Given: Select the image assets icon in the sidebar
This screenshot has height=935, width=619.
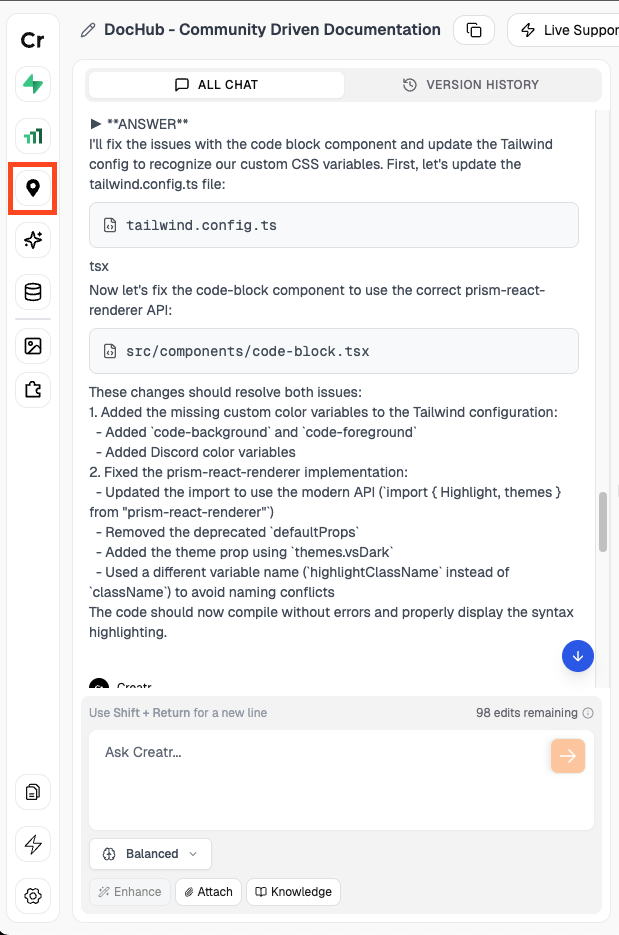Looking at the screenshot, I should 32,345.
